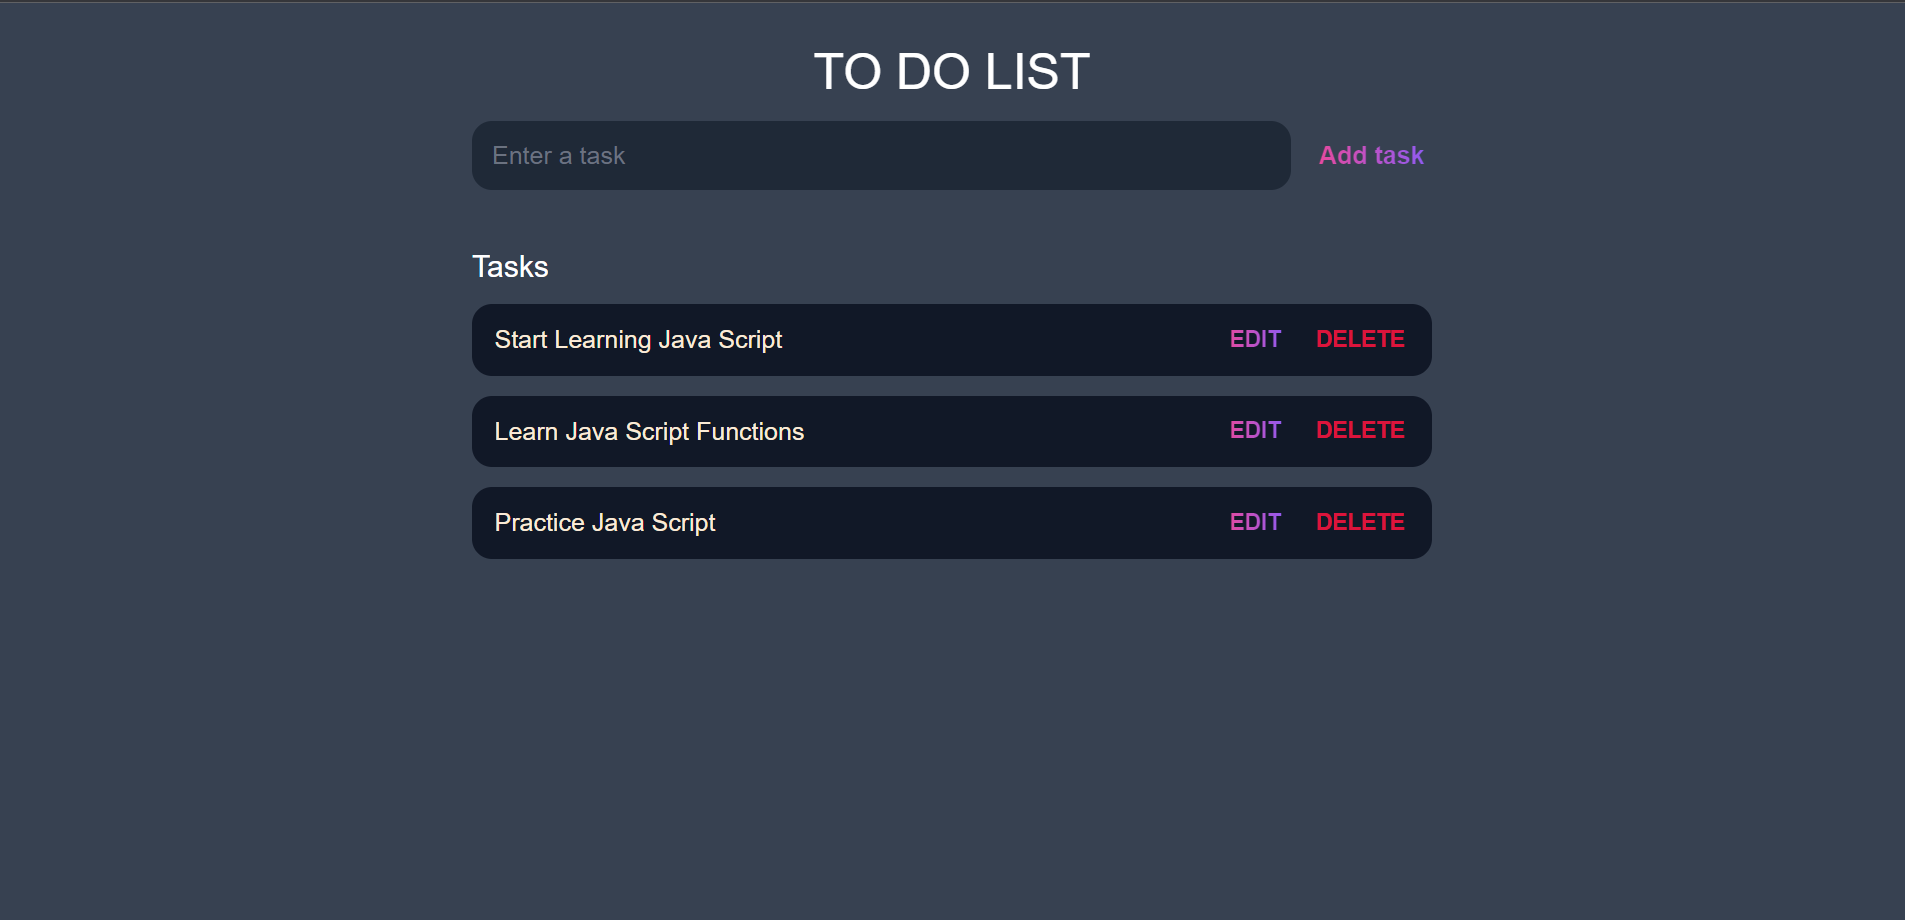Delete the Start Learning Java Script task
The image size is (1905, 920).
pos(1360,339)
